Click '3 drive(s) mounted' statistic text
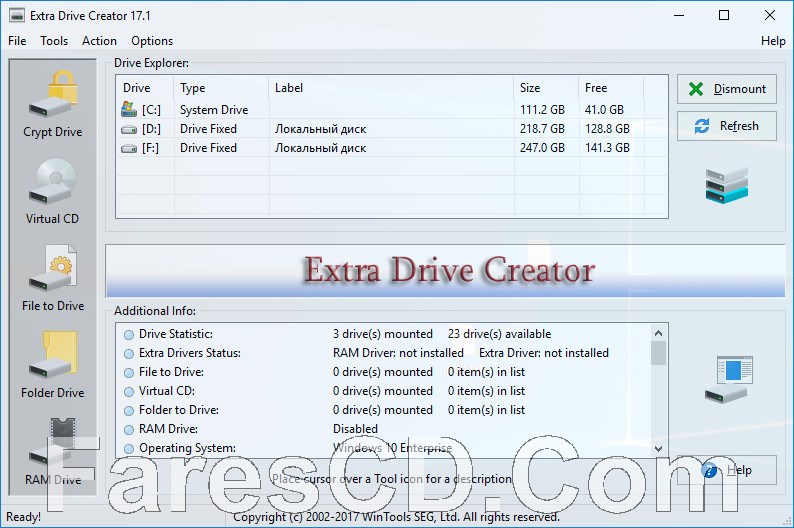Viewport: 794px width, 528px height. click(x=383, y=334)
